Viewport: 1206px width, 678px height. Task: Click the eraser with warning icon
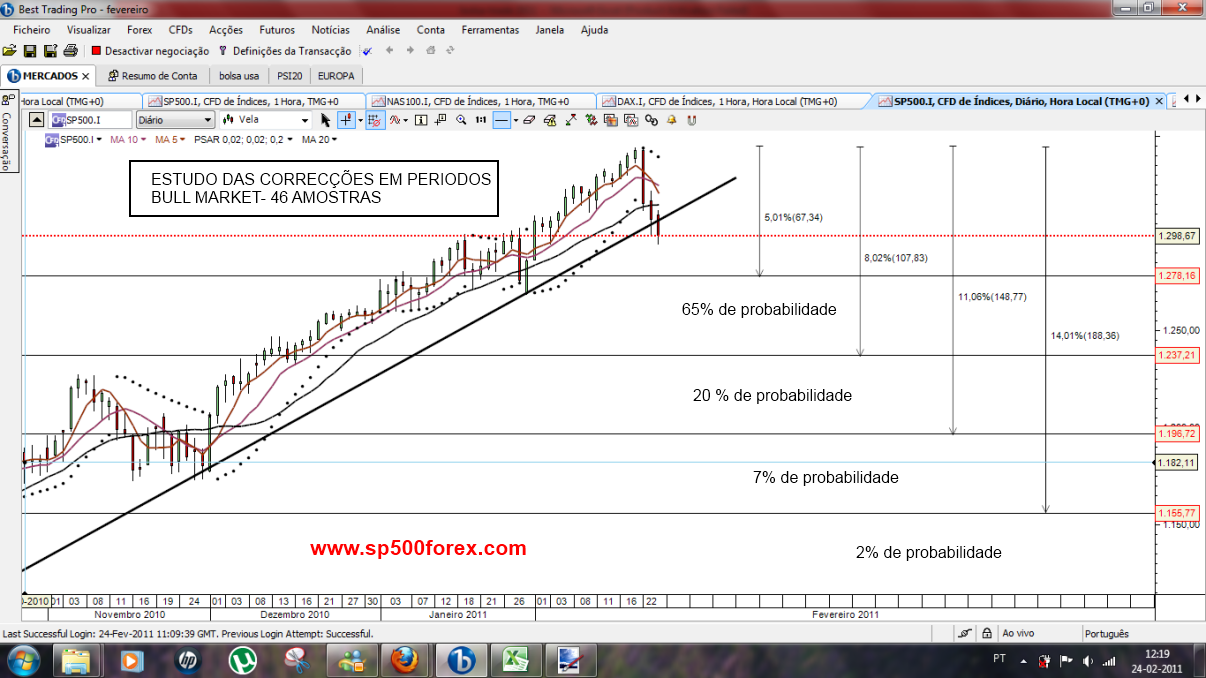[x=550, y=120]
